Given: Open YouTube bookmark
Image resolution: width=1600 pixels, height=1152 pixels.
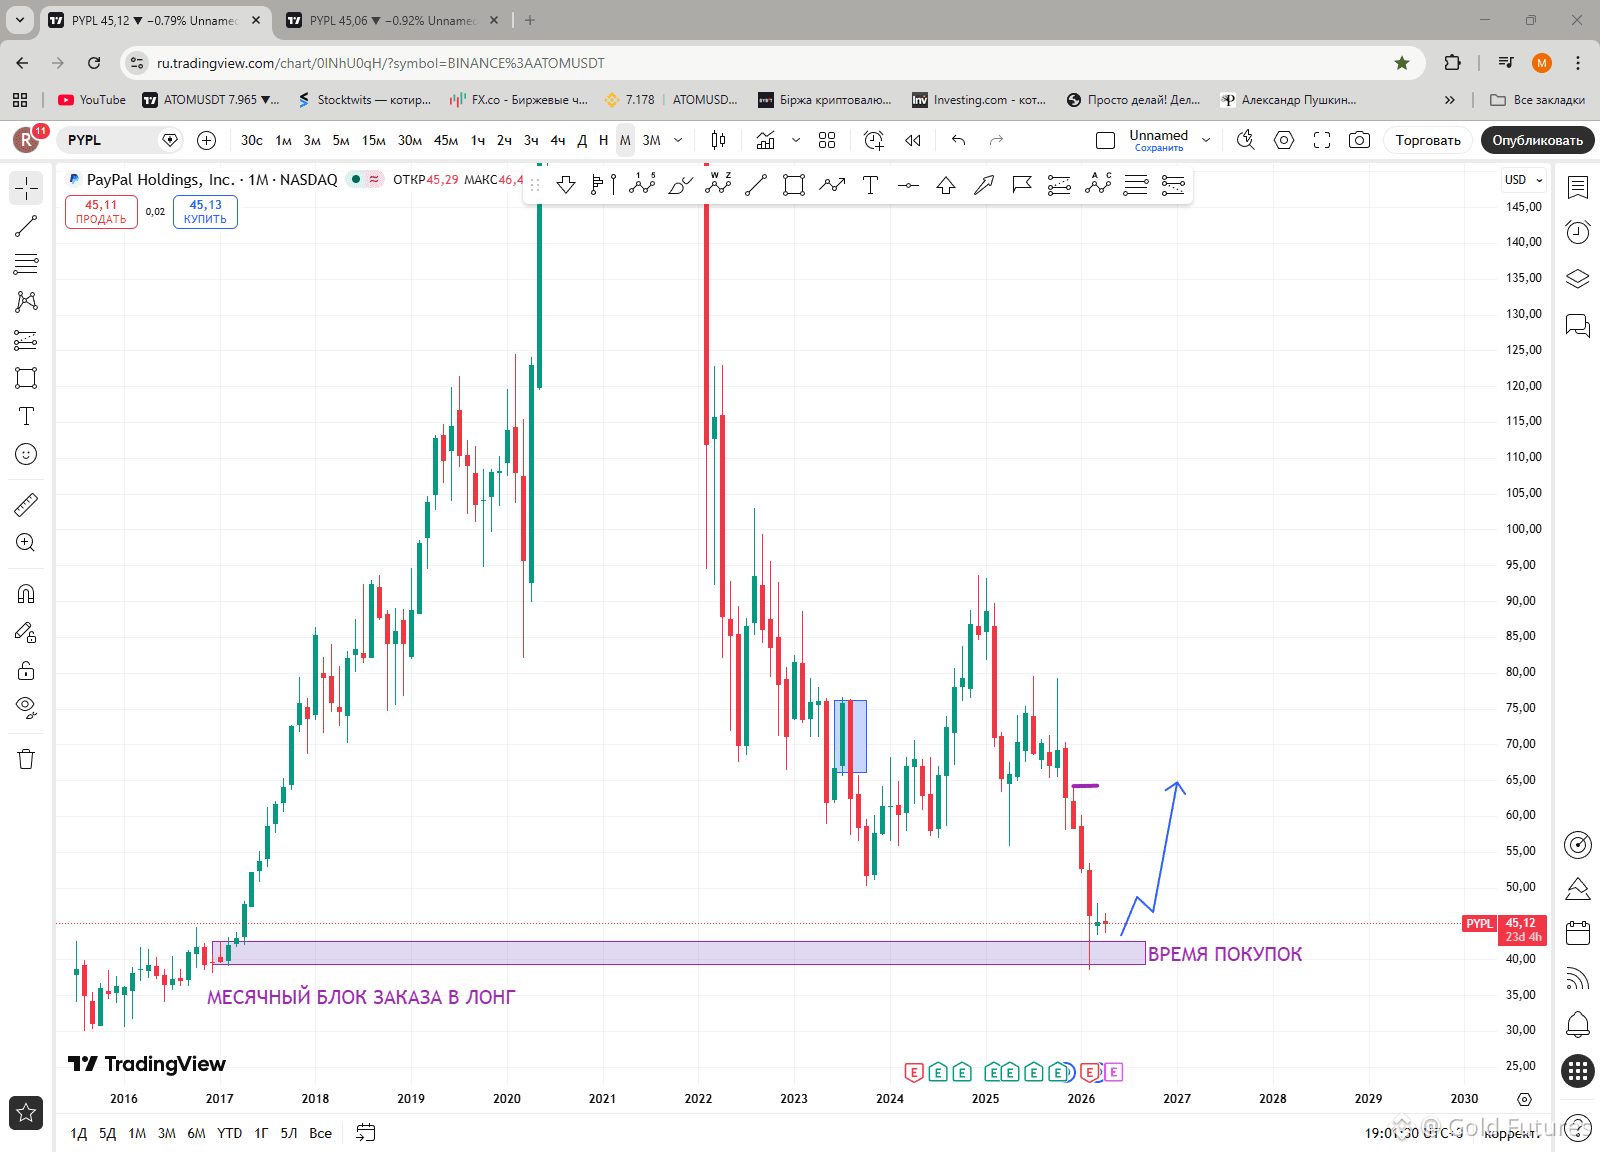Looking at the screenshot, I should 92,100.
